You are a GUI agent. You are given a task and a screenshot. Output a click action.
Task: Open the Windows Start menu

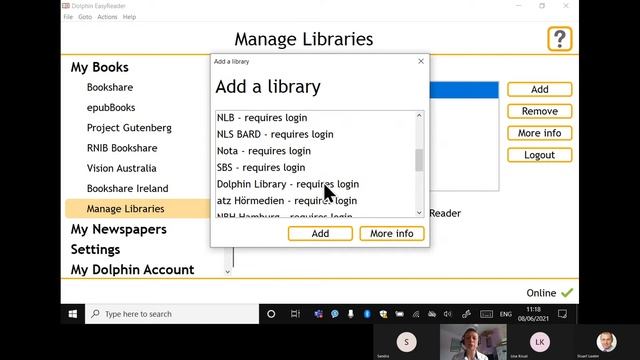pos(73,314)
